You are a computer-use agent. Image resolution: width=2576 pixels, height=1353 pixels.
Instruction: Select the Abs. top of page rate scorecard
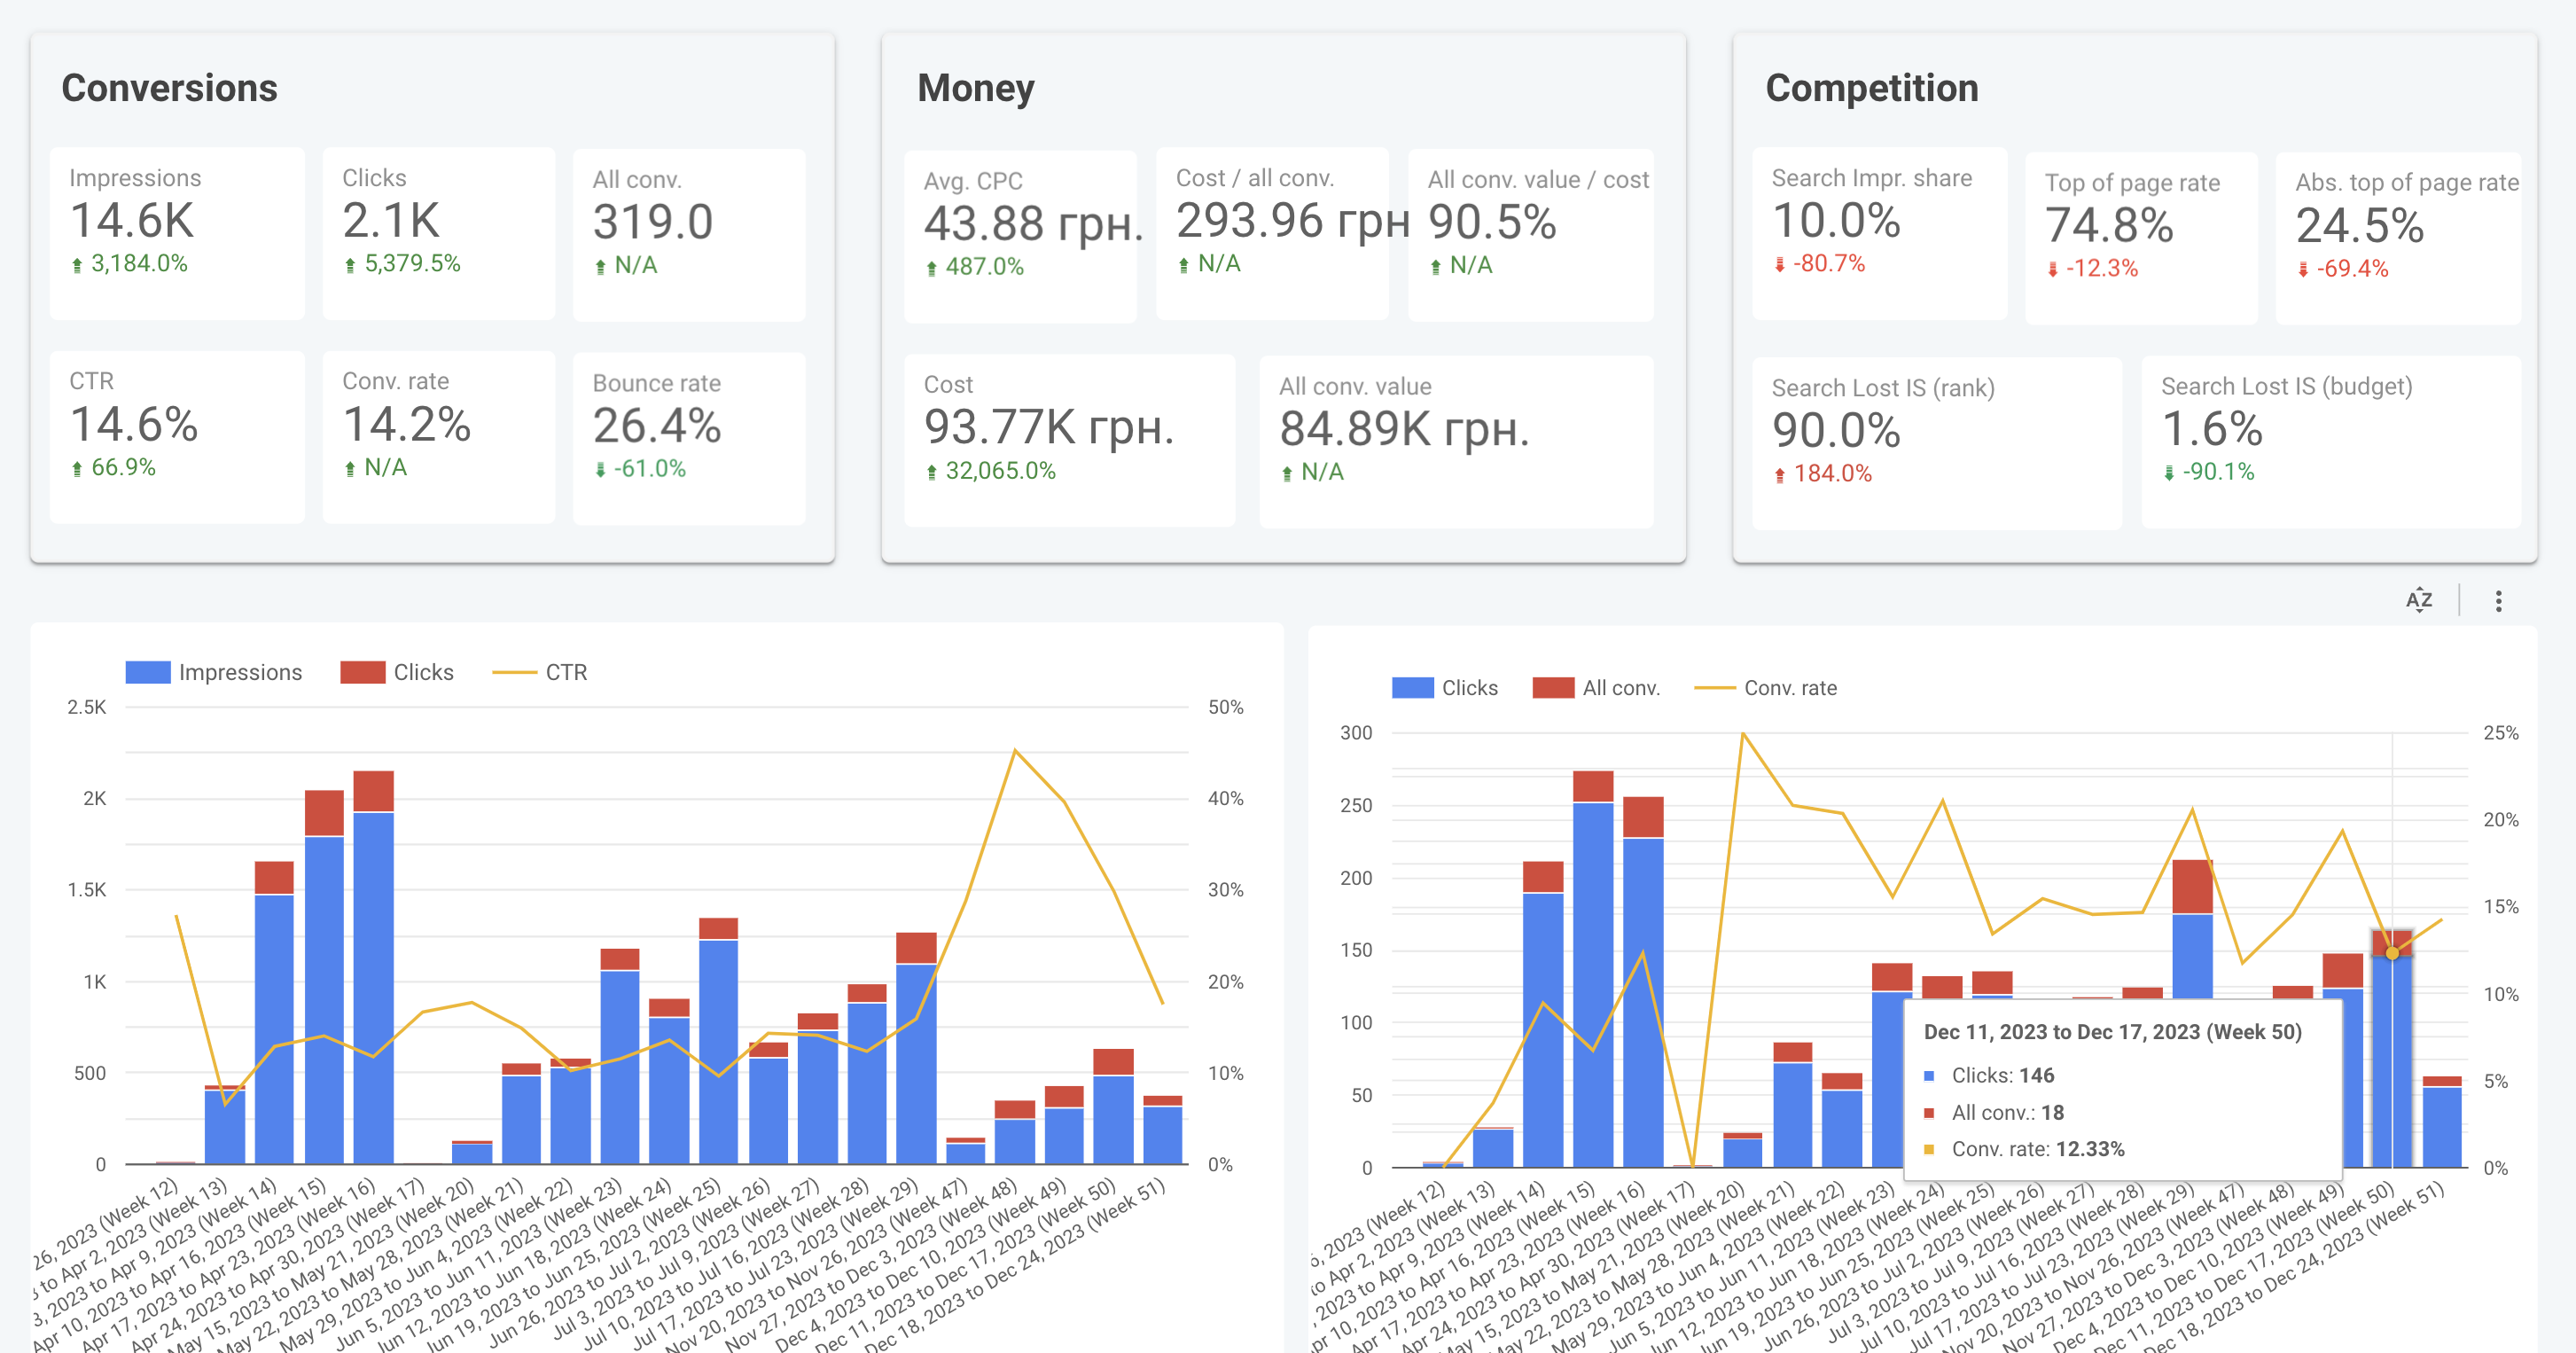pos(2398,238)
